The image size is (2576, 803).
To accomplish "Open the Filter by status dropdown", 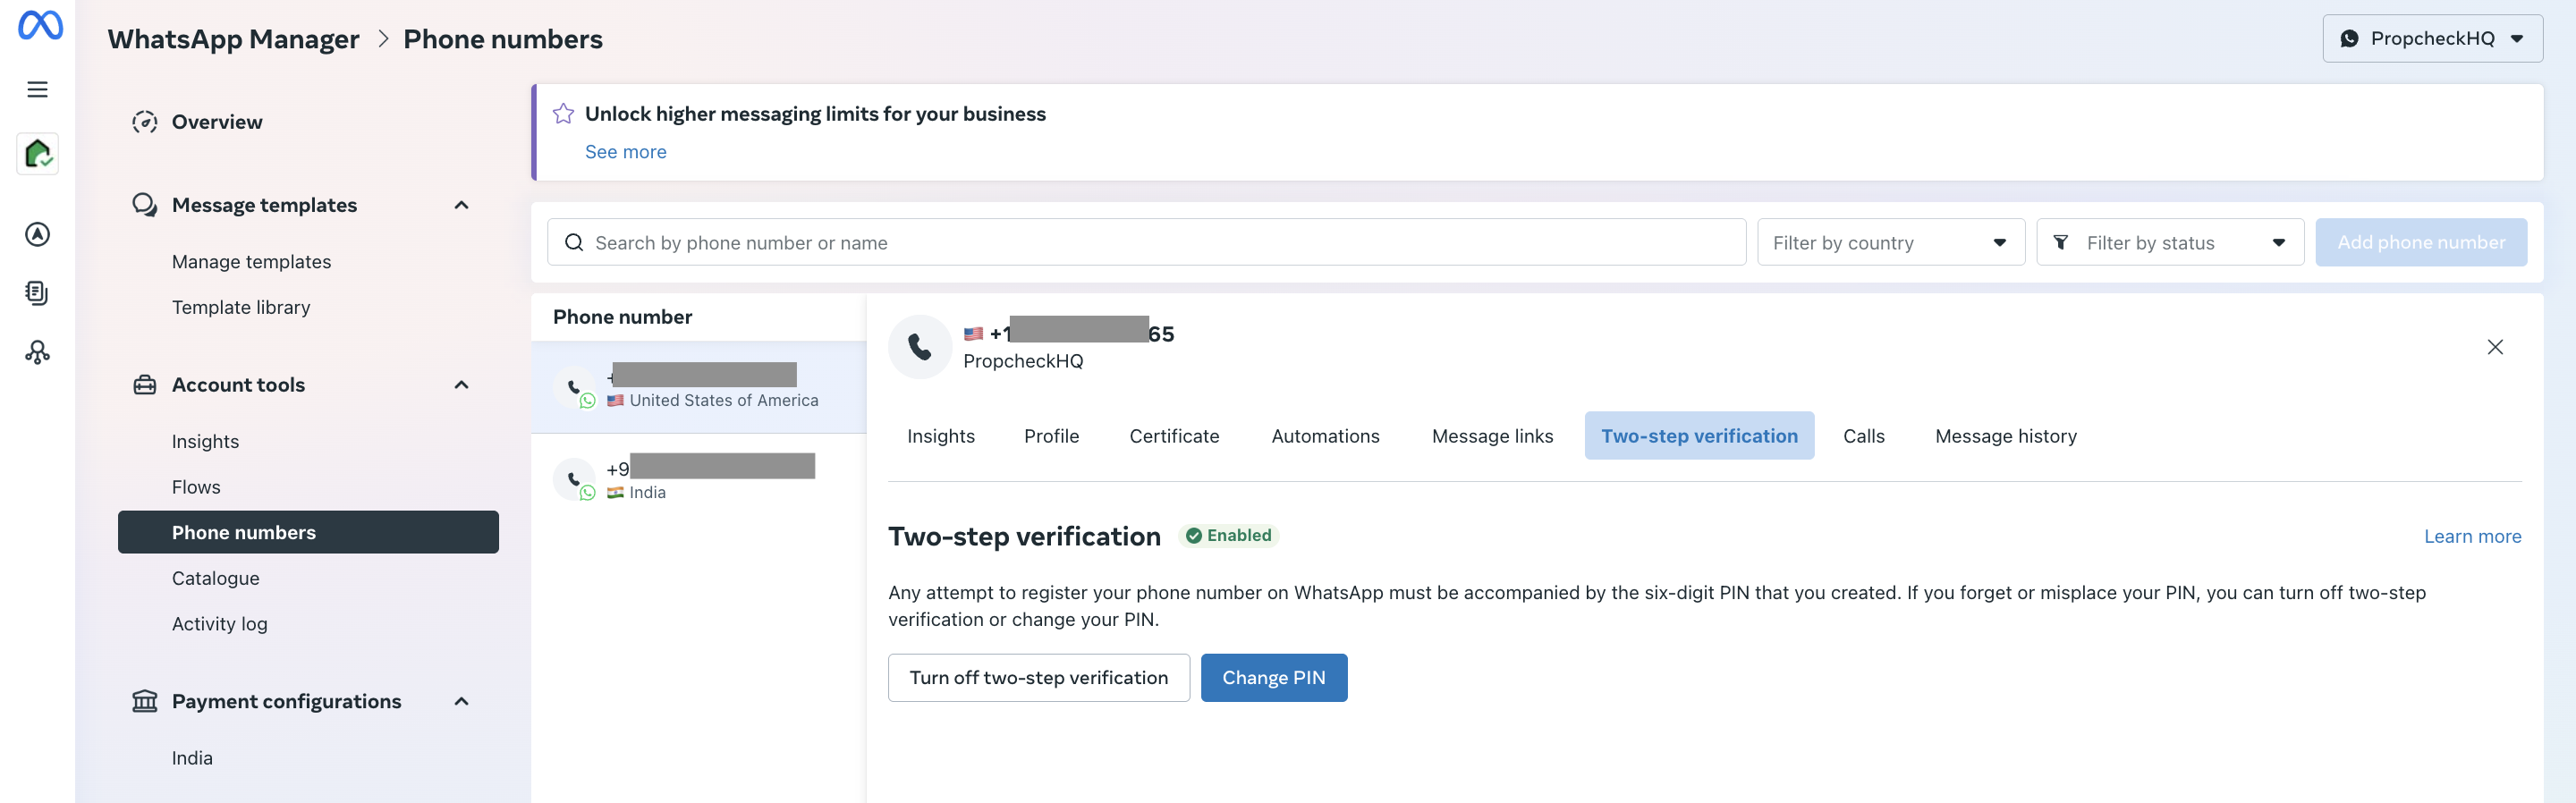I will (2170, 243).
